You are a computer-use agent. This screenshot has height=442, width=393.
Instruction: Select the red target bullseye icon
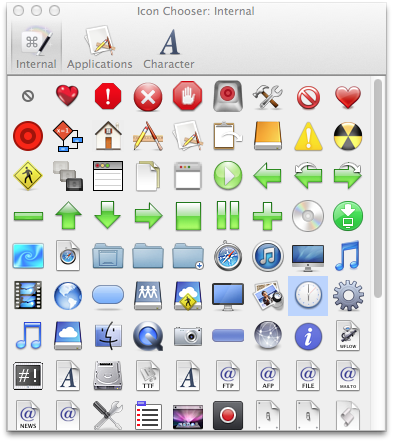tap(28, 136)
